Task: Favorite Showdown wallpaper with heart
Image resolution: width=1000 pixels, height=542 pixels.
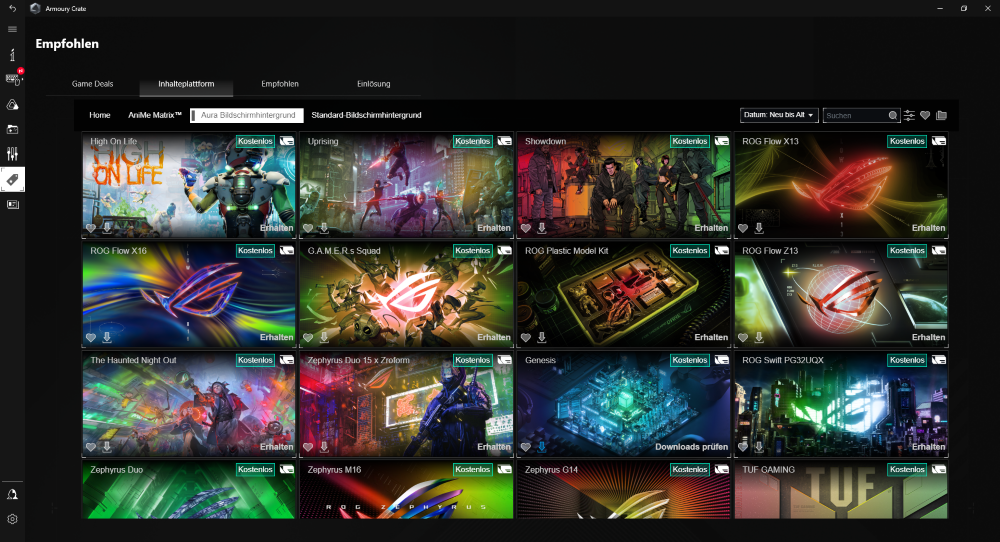Action: coord(526,228)
